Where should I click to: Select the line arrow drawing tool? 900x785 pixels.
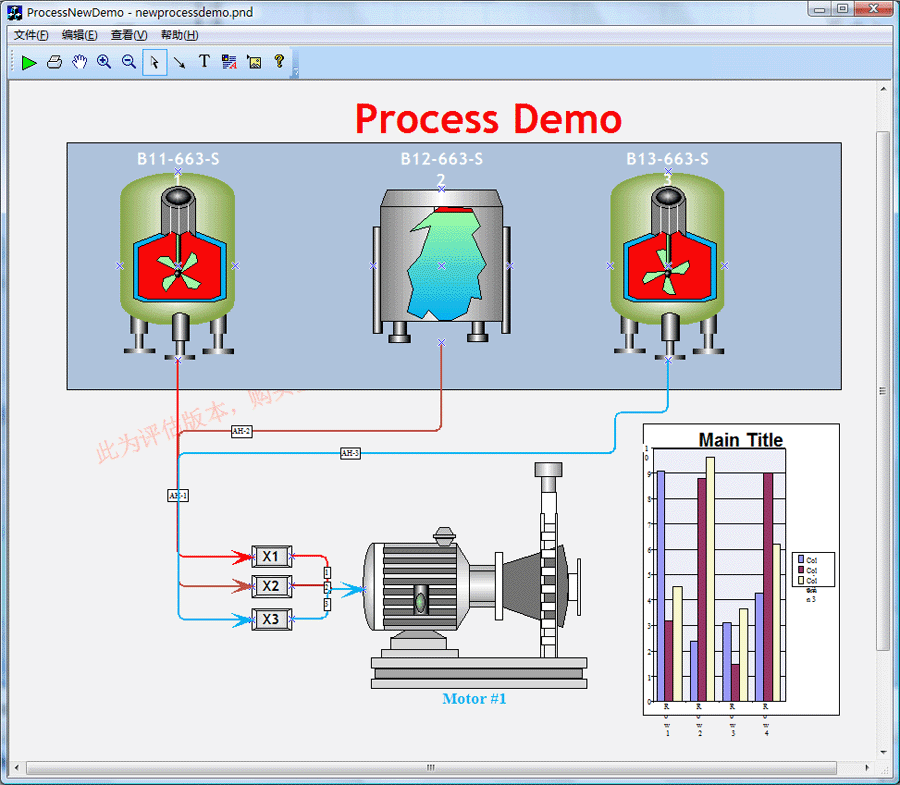179,62
